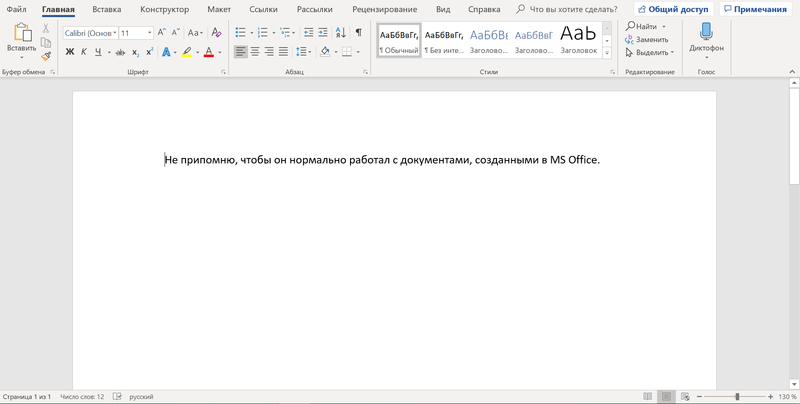Start a bulleted list
Screen dimensions: 800x404
point(240,33)
